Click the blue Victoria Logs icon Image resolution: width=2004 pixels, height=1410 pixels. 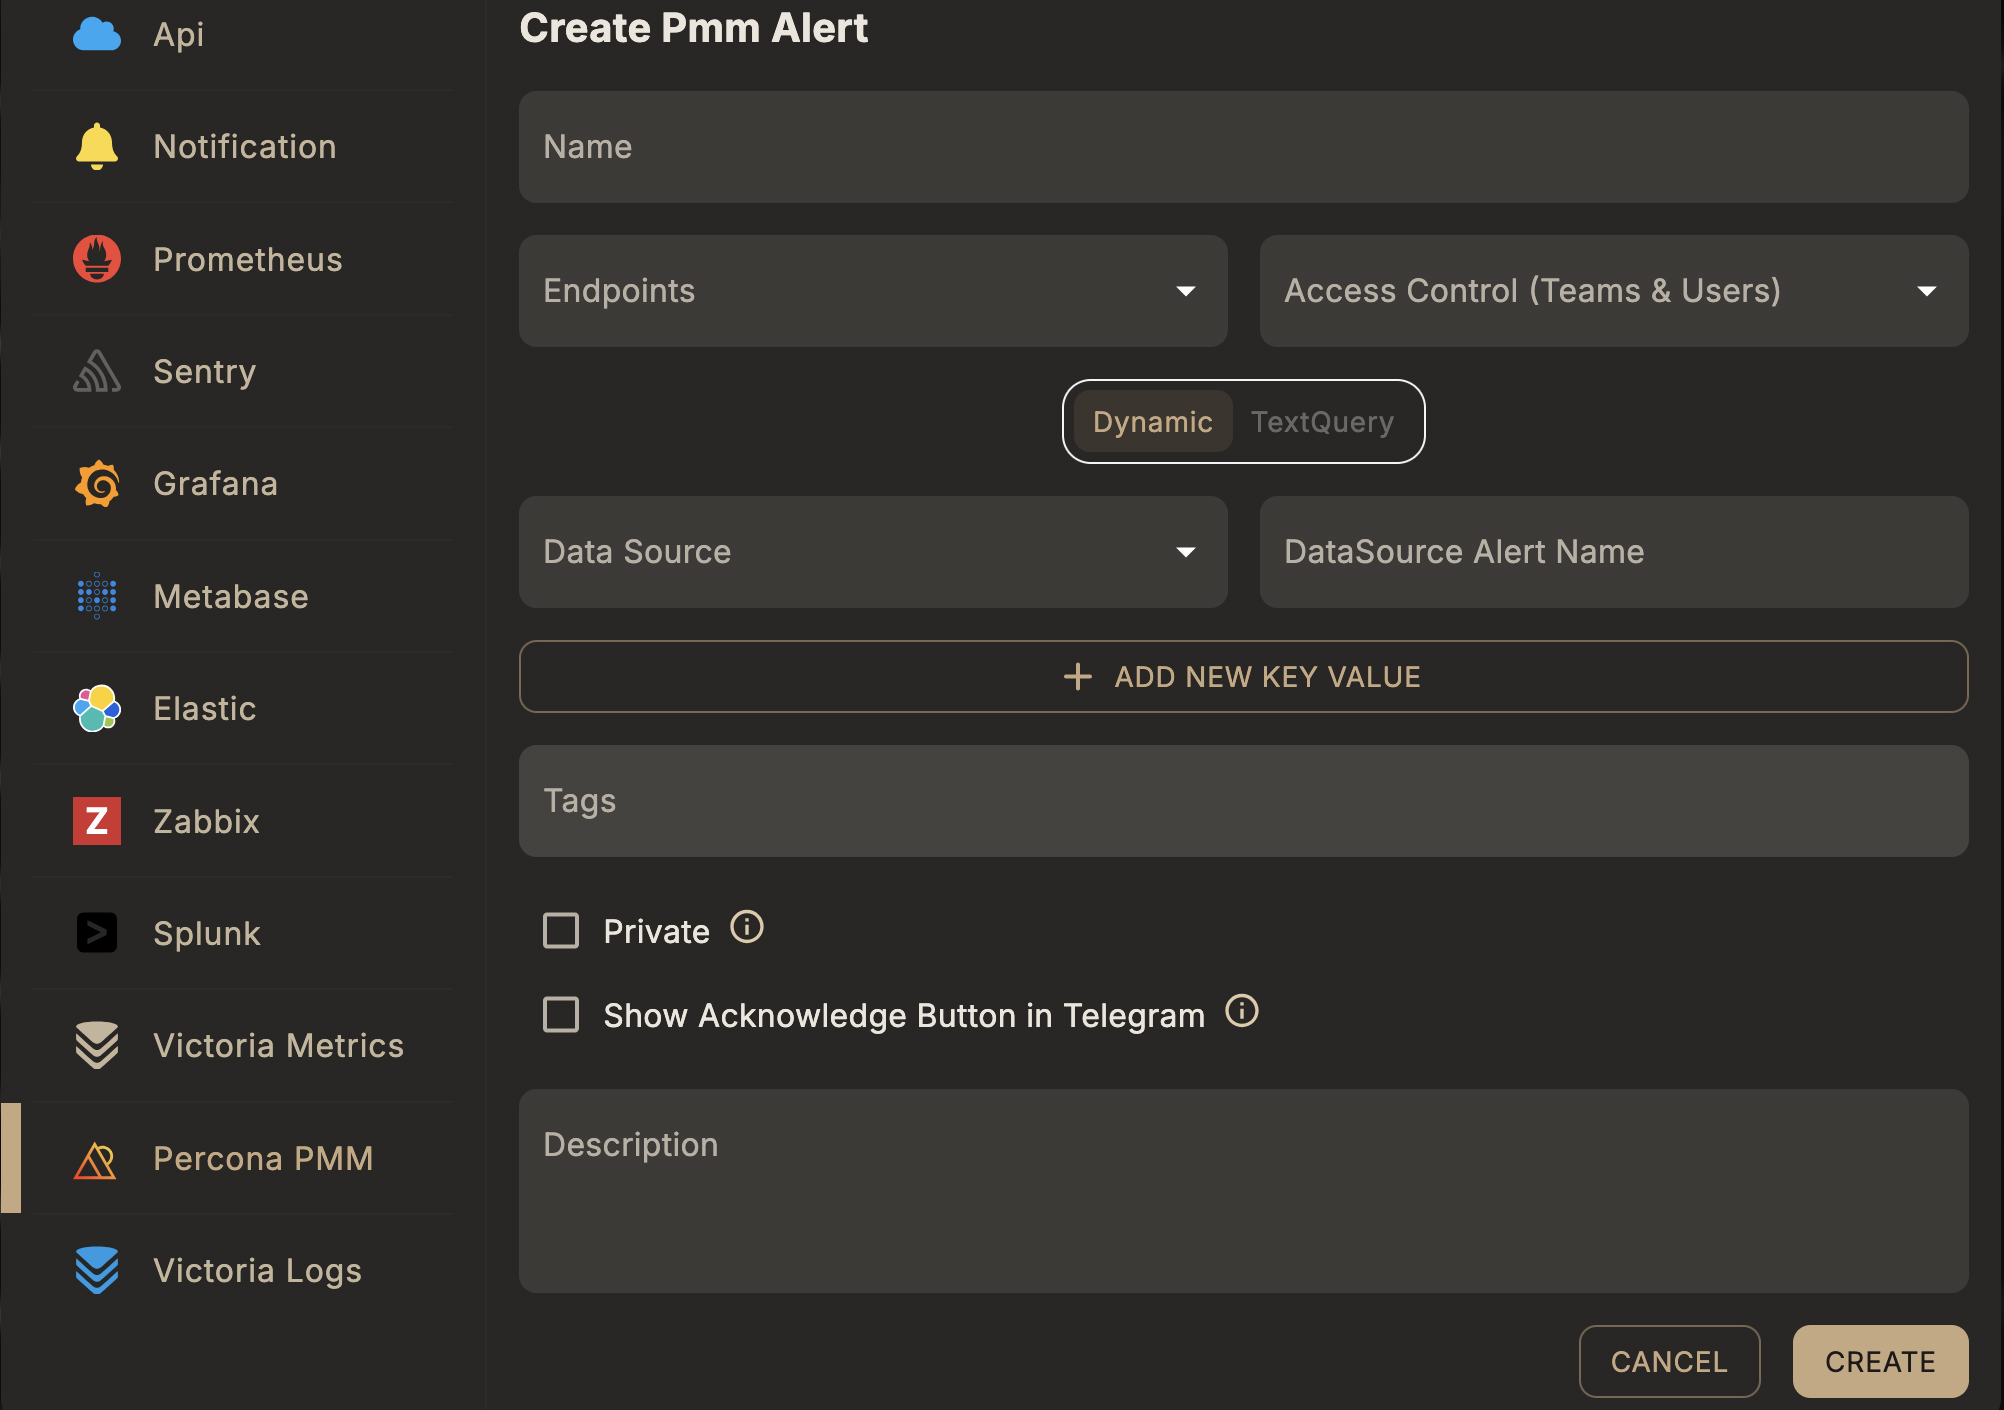click(x=97, y=1270)
